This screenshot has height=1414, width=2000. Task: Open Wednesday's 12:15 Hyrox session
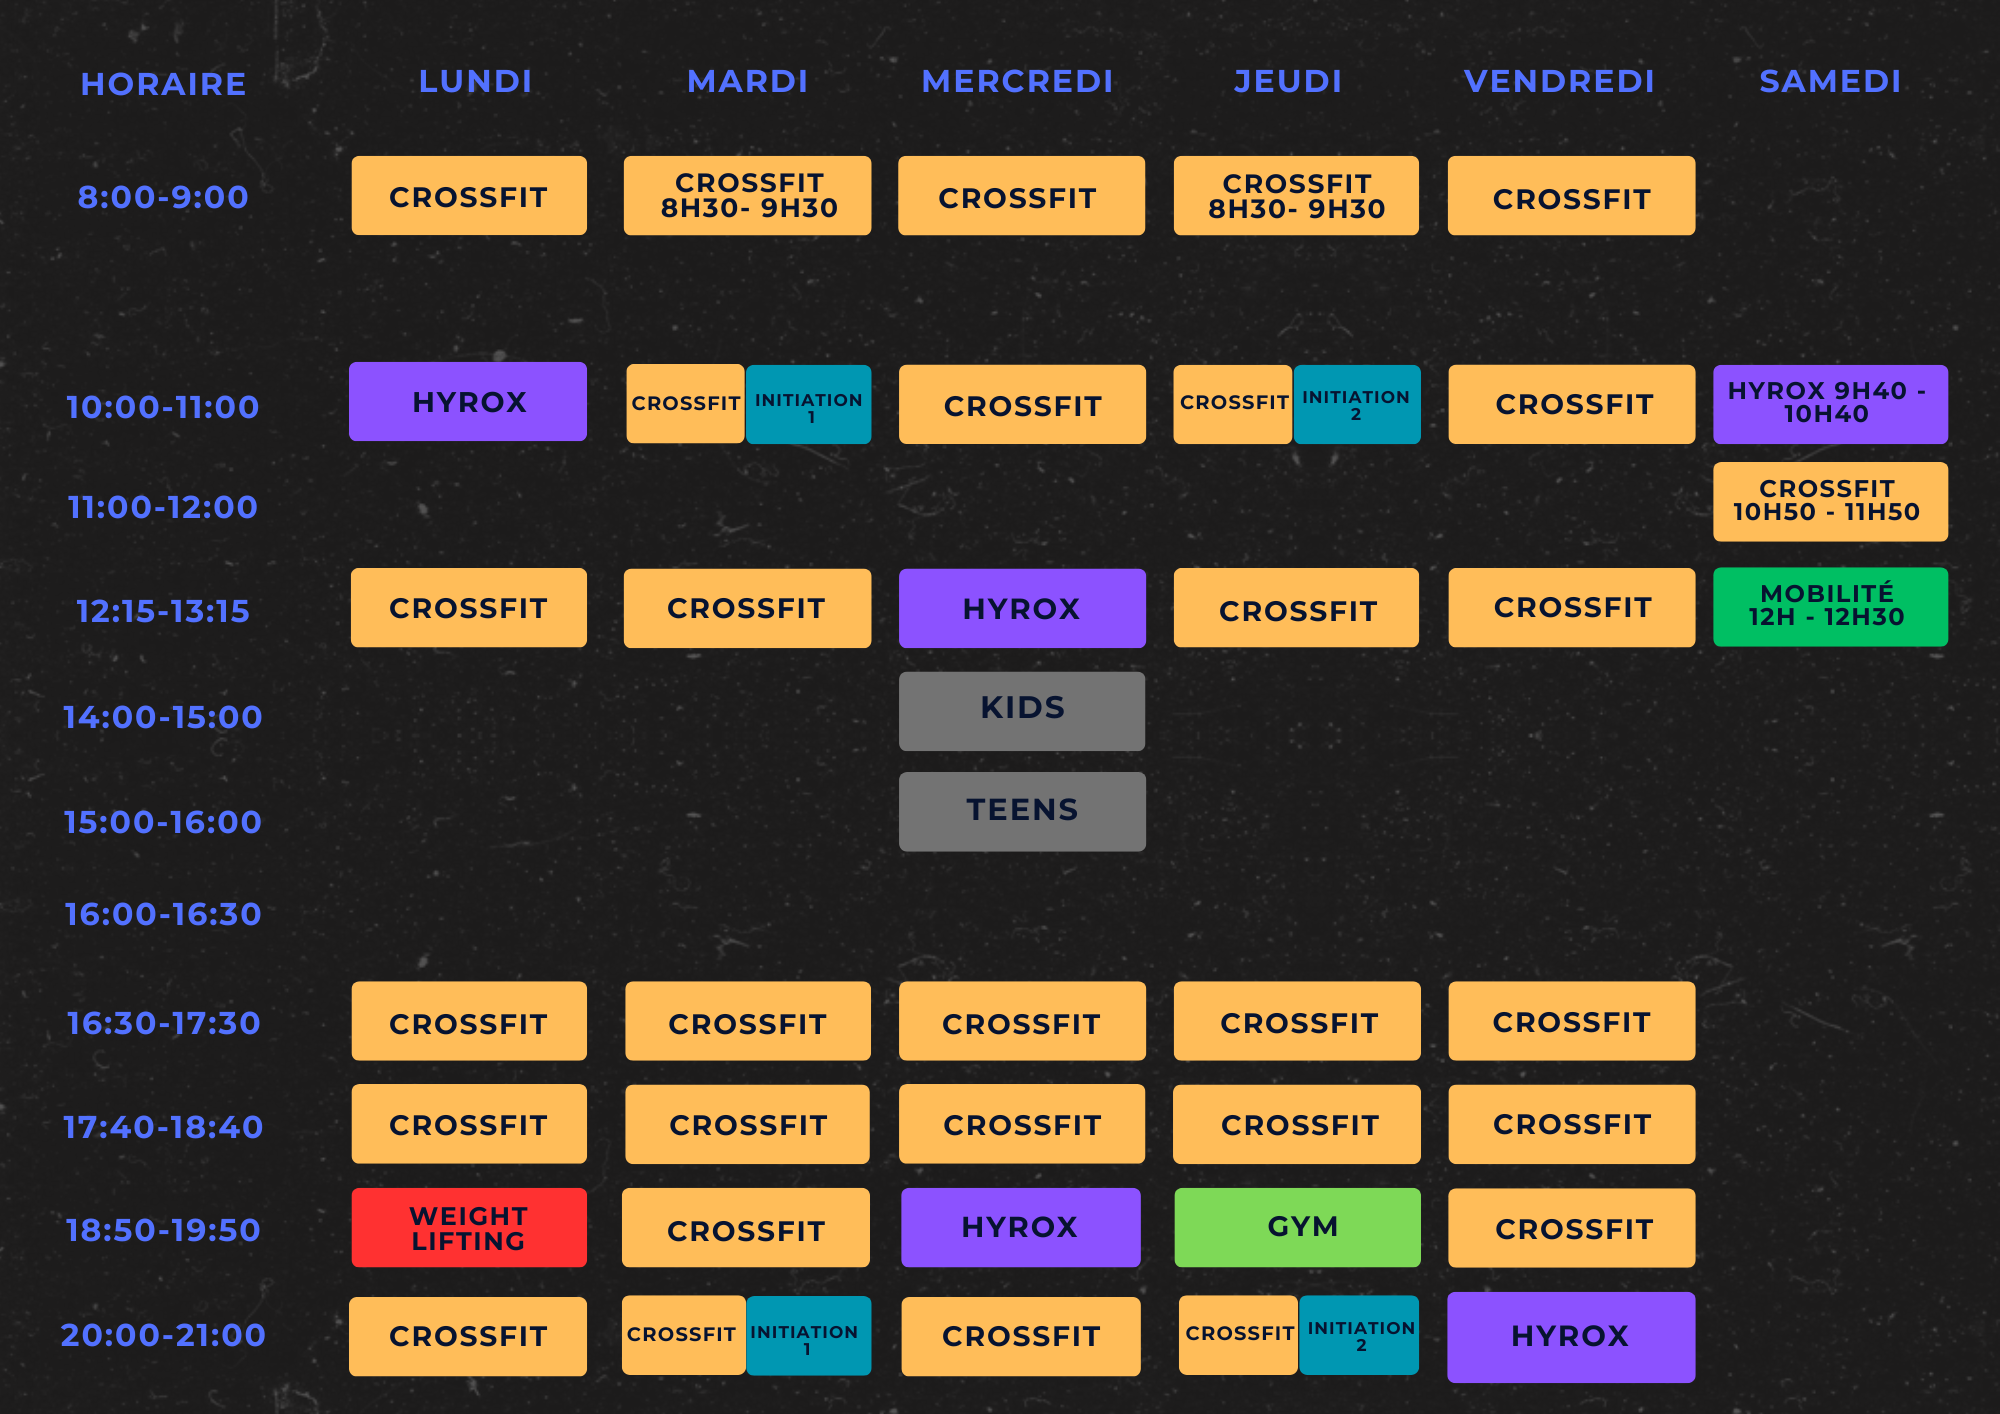click(x=1021, y=608)
